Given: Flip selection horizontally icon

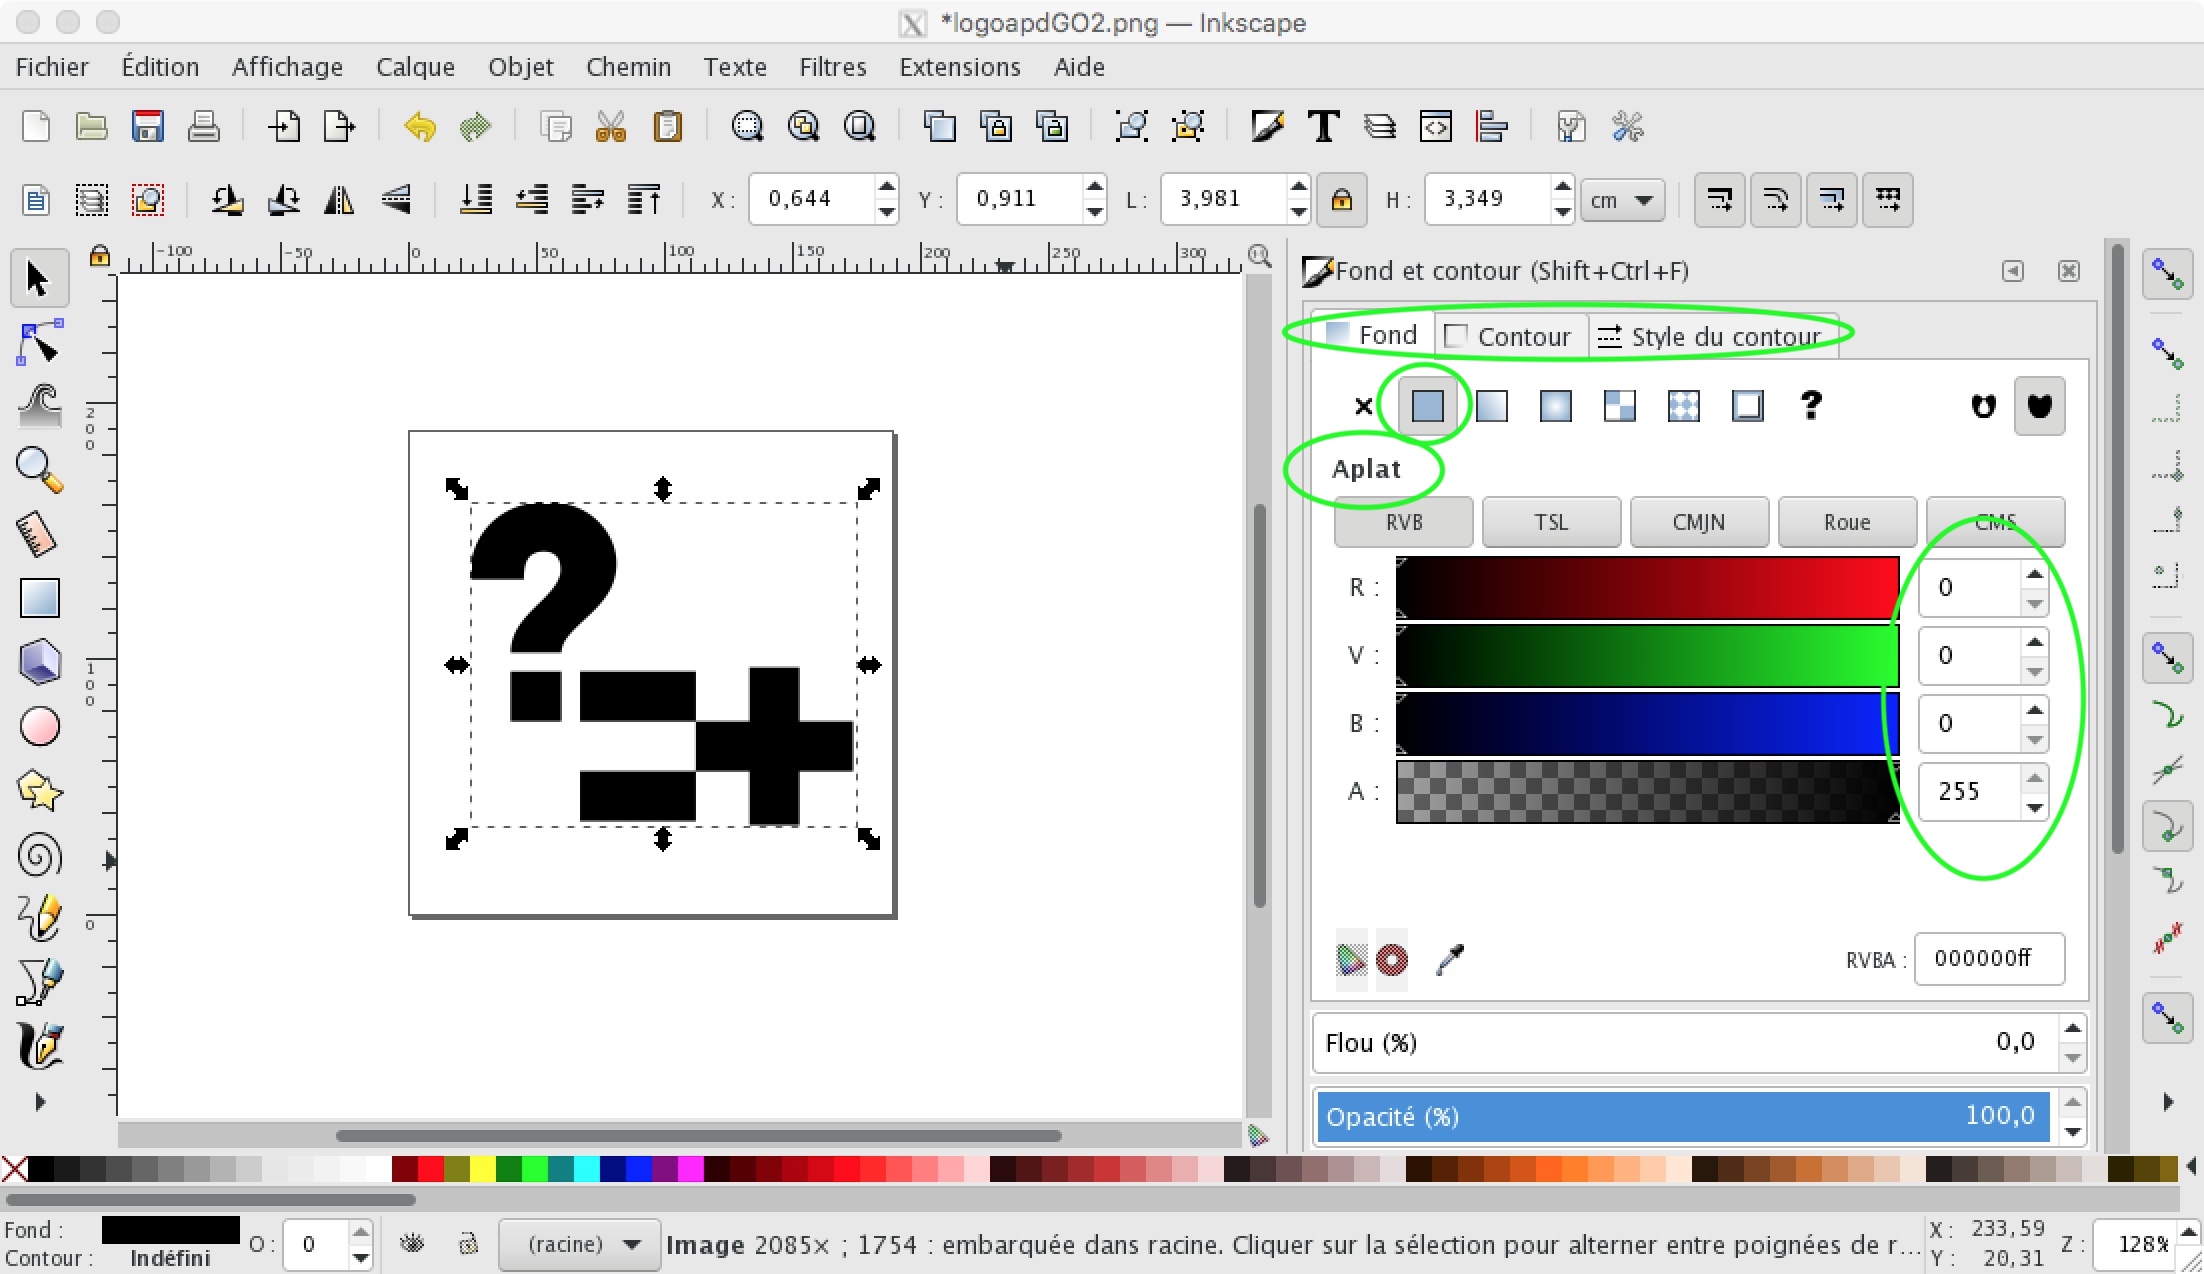Looking at the screenshot, I should coord(339,199).
